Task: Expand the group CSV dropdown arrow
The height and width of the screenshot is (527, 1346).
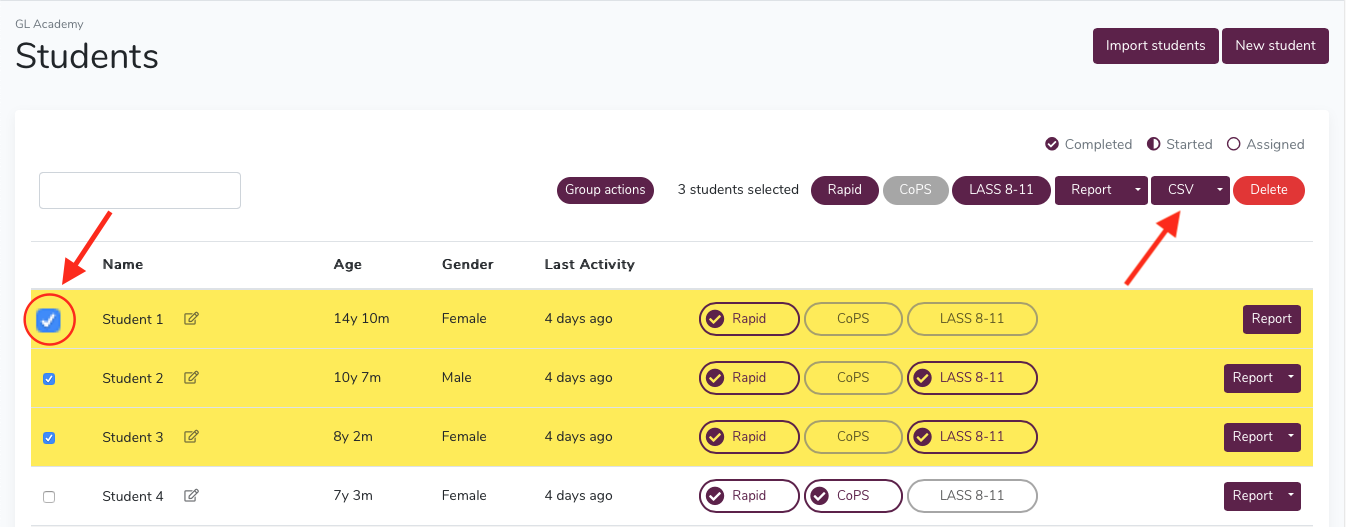Action: (x=1220, y=190)
